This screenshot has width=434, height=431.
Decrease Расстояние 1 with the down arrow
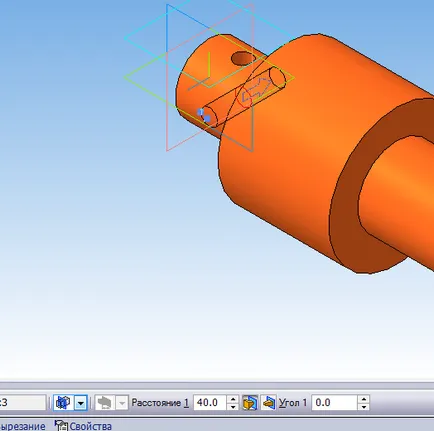click(233, 407)
